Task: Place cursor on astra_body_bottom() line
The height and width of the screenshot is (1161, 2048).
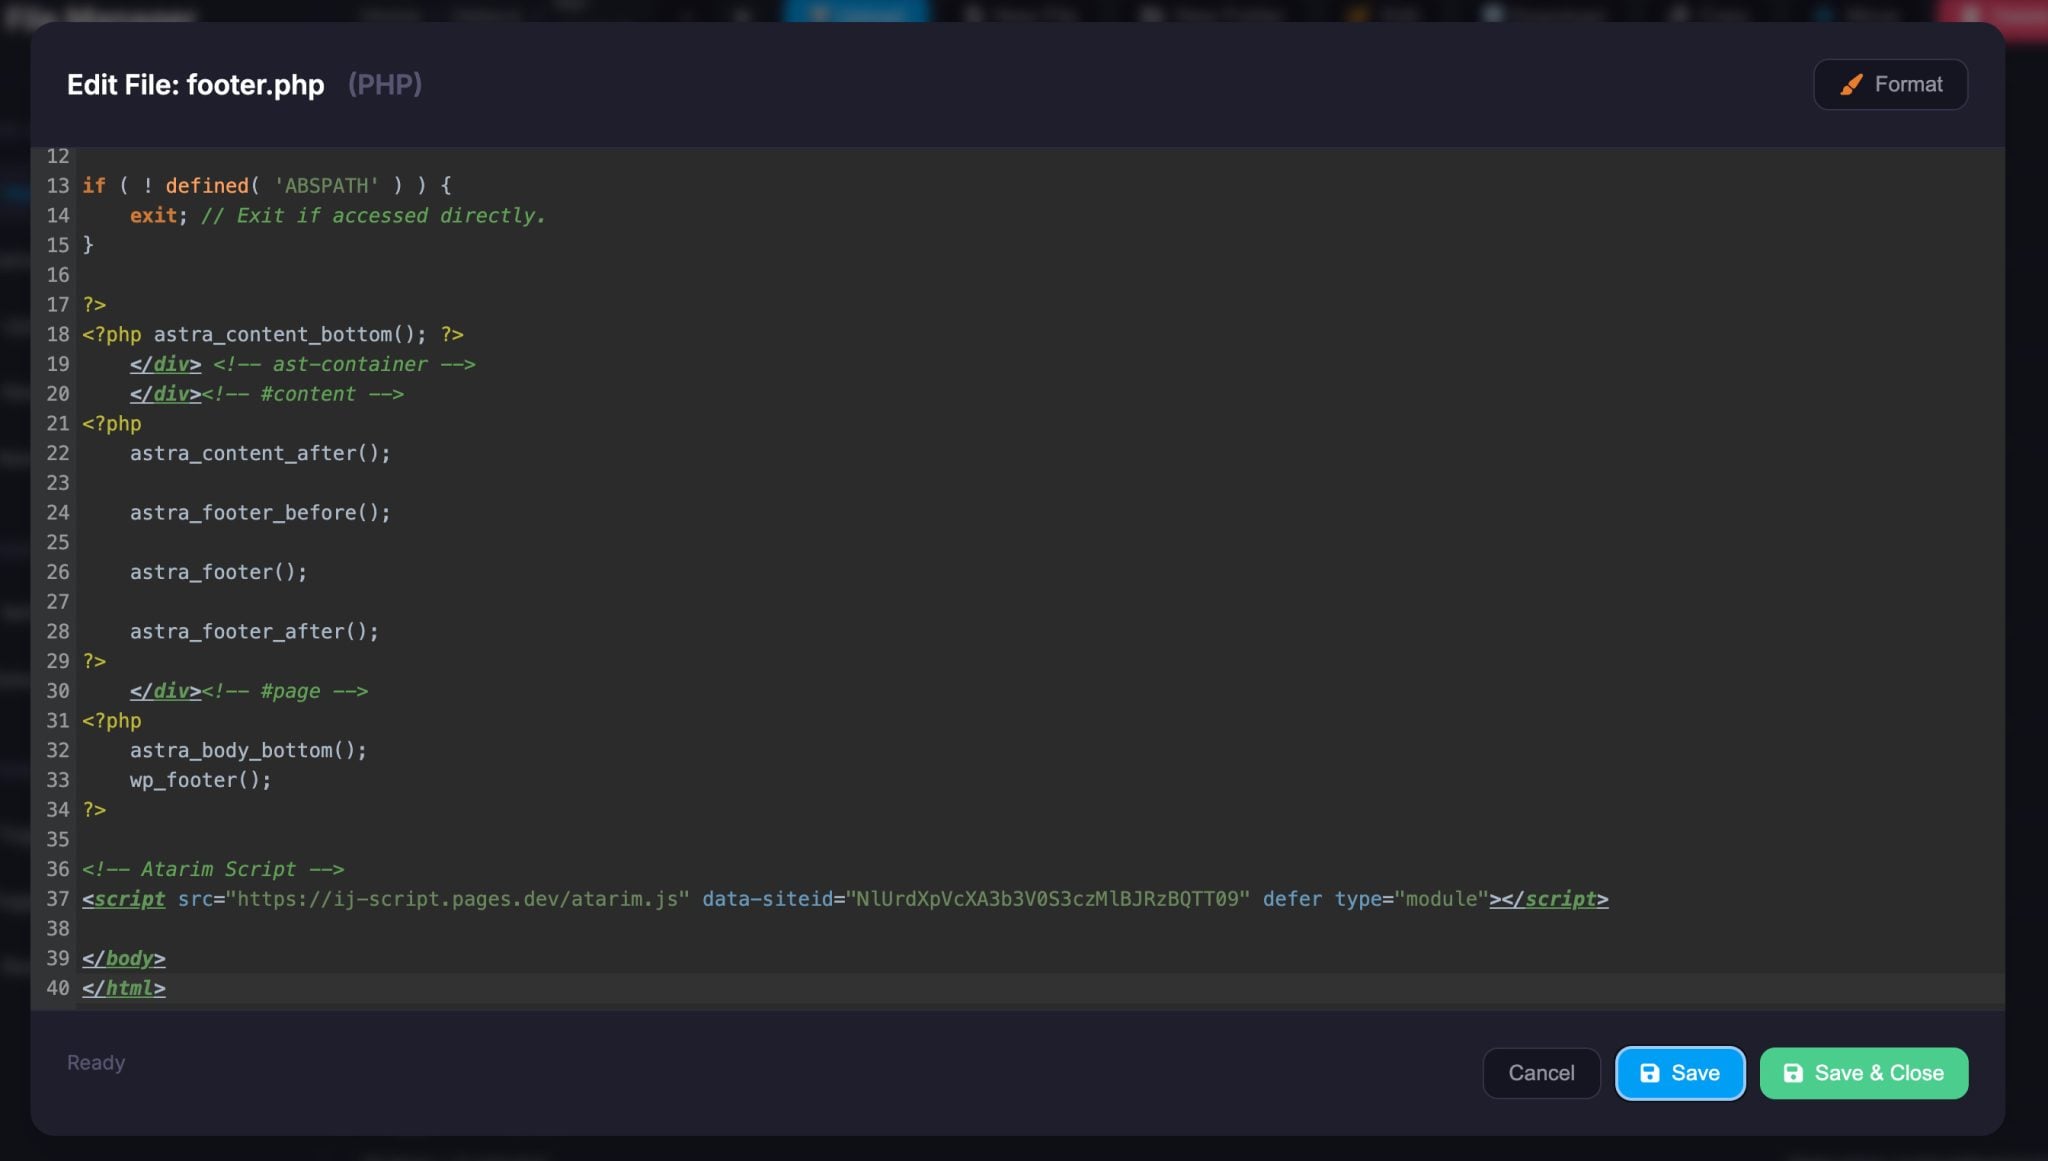Action: [x=247, y=751]
